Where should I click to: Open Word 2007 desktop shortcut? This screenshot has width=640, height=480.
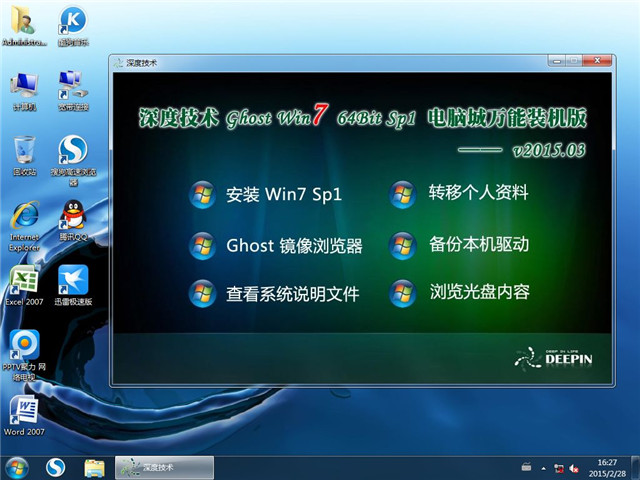(x=24, y=410)
